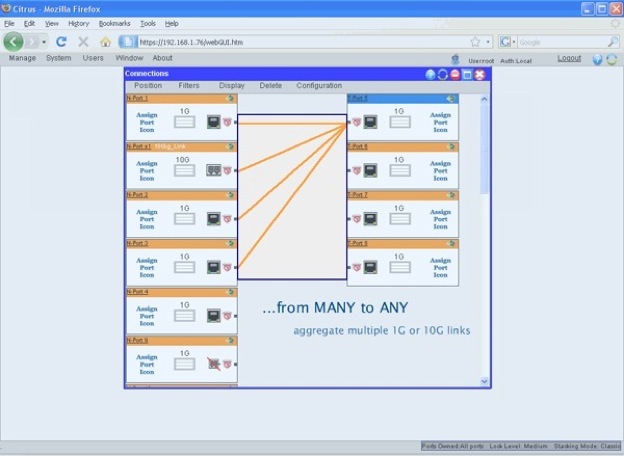Click the Google search box

(x=562, y=42)
